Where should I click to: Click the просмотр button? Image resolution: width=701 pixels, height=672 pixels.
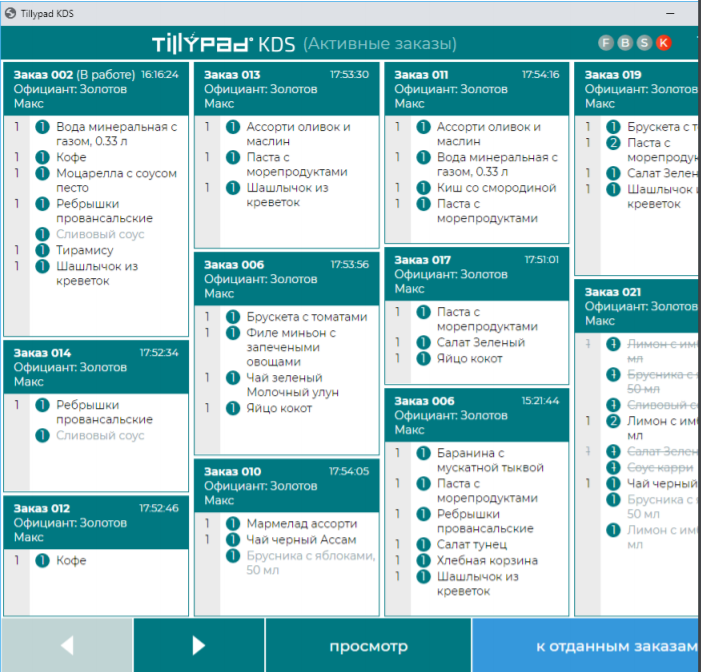pyautogui.click(x=368, y=645)
